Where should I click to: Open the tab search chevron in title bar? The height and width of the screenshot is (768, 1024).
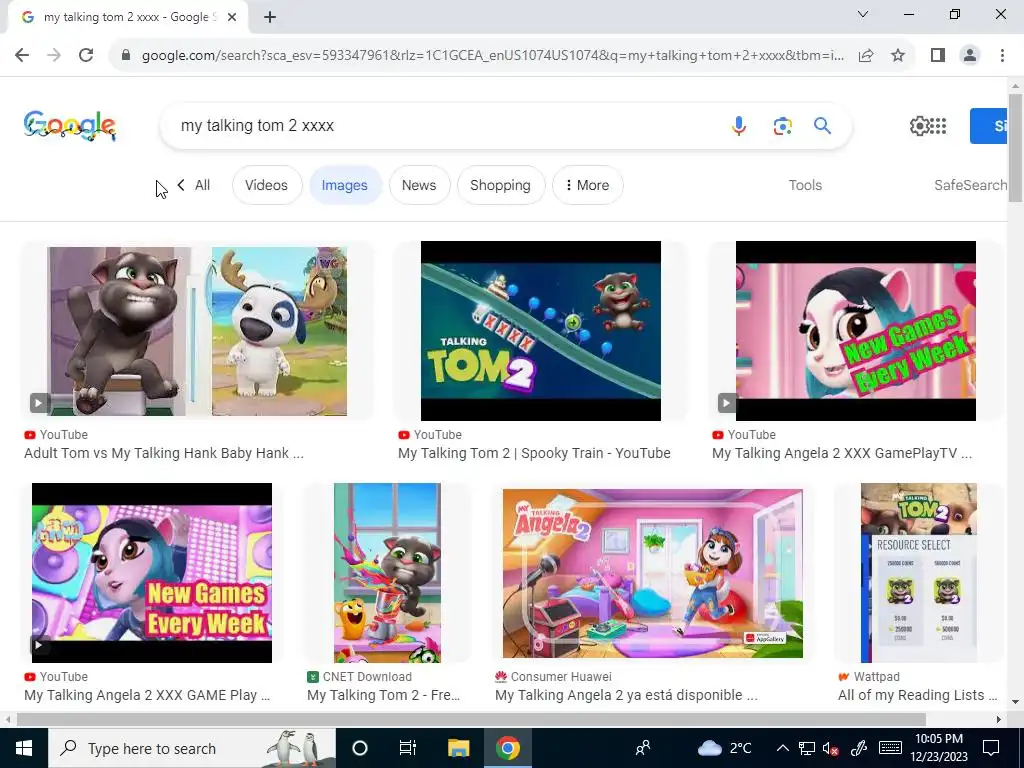pyautogui.click(x=863, y=14)
